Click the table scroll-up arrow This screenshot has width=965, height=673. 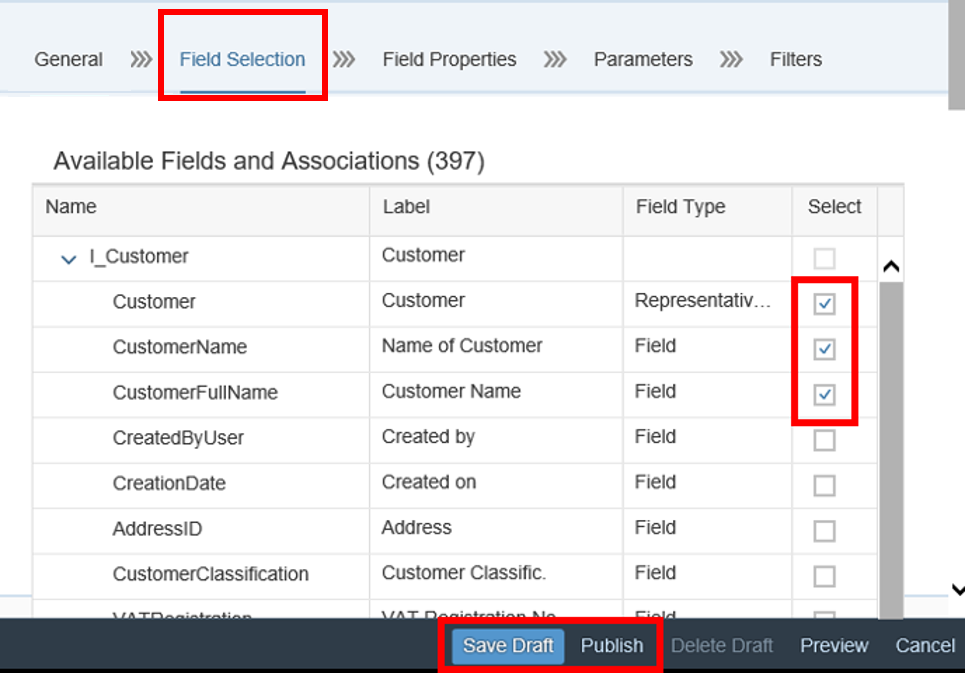(x=891, y=266)
